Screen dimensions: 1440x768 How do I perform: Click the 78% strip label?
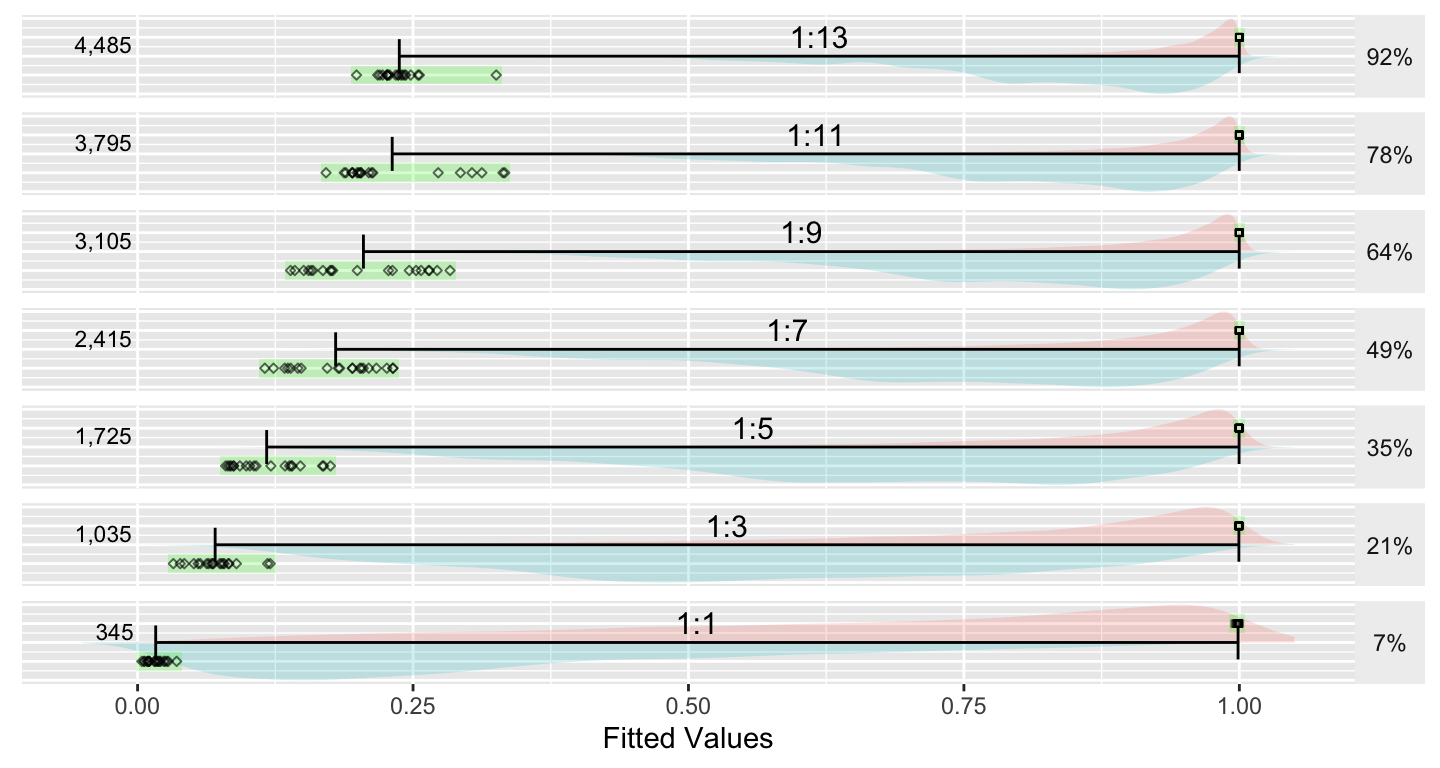[1389, 155]
